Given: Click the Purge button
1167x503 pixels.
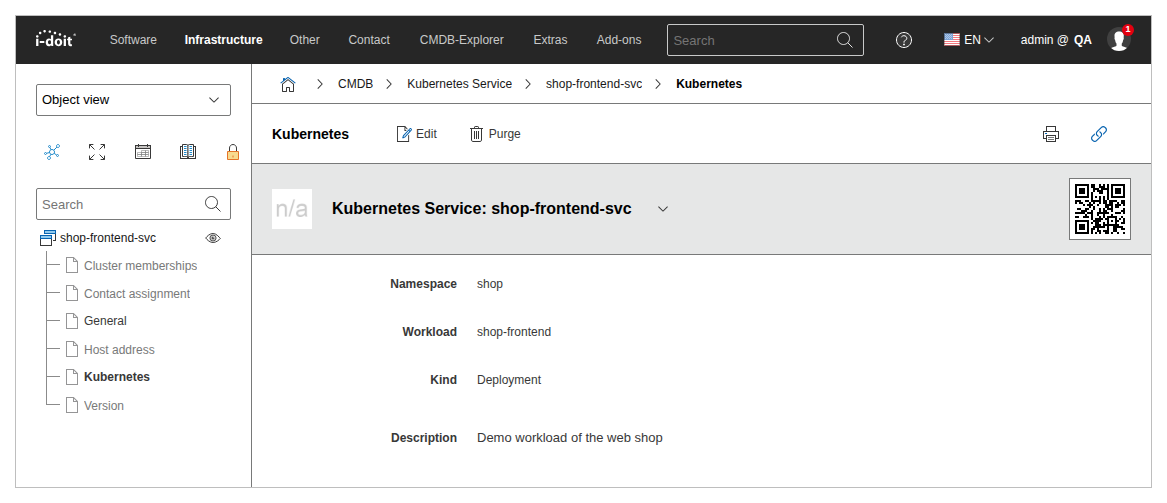Looking at the screenshot, I should (x=495, y=134).
